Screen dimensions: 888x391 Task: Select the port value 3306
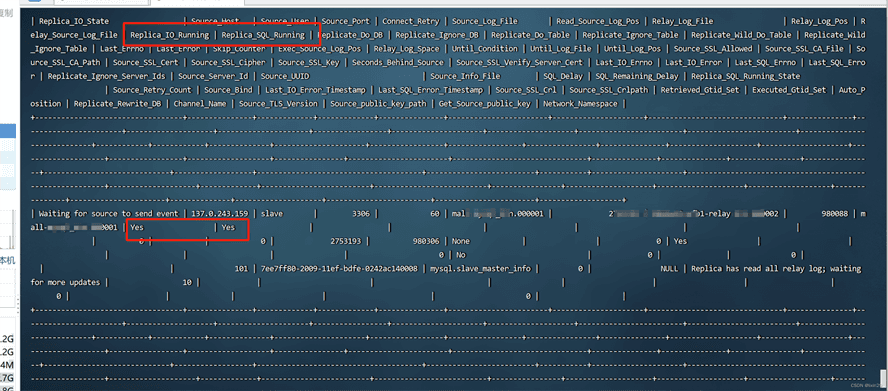pyautogui.click(x=361, y=214)
